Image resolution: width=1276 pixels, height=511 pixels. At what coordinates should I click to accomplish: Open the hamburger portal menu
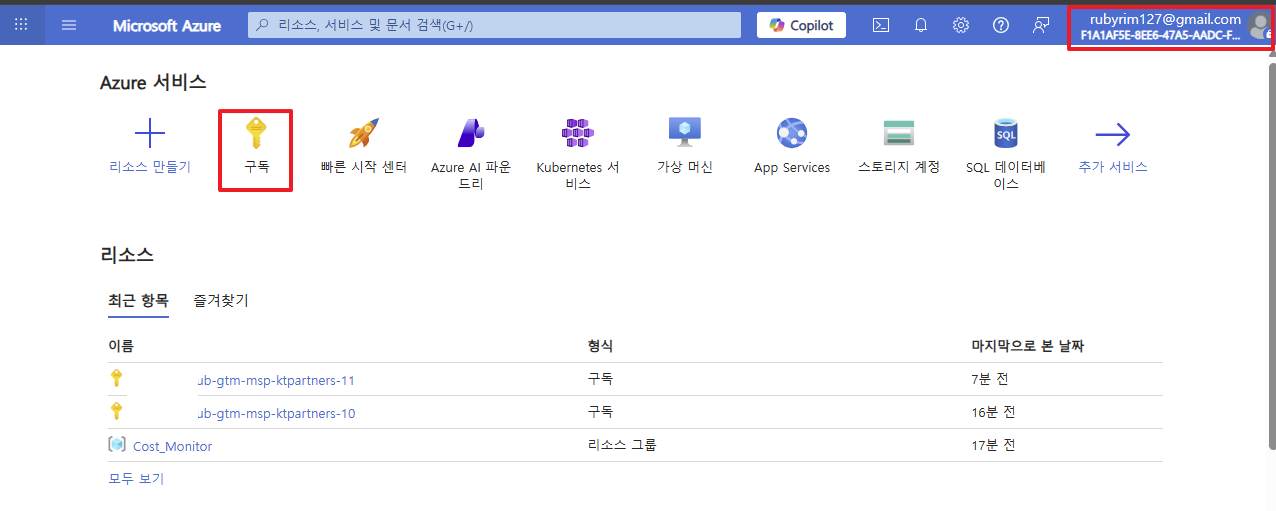click(69, 25)
